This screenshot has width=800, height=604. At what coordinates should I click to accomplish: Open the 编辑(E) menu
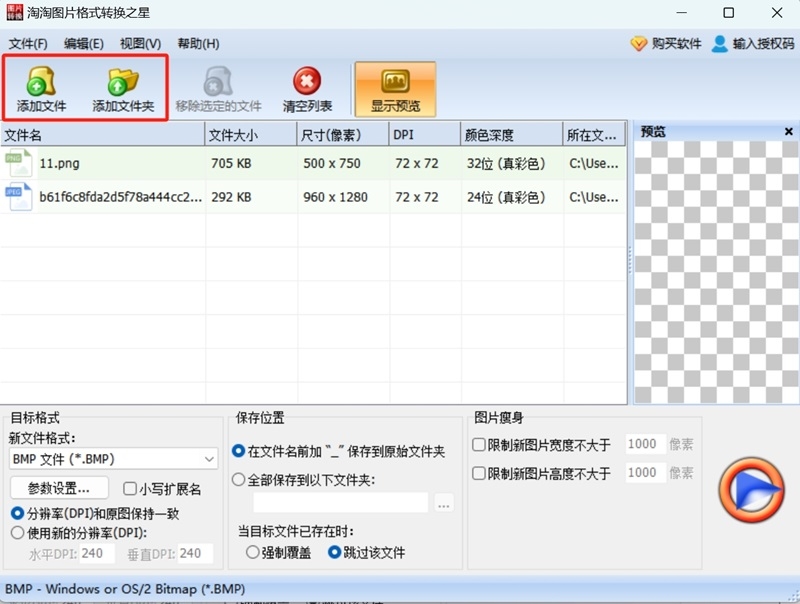click(x=84, y=44)
